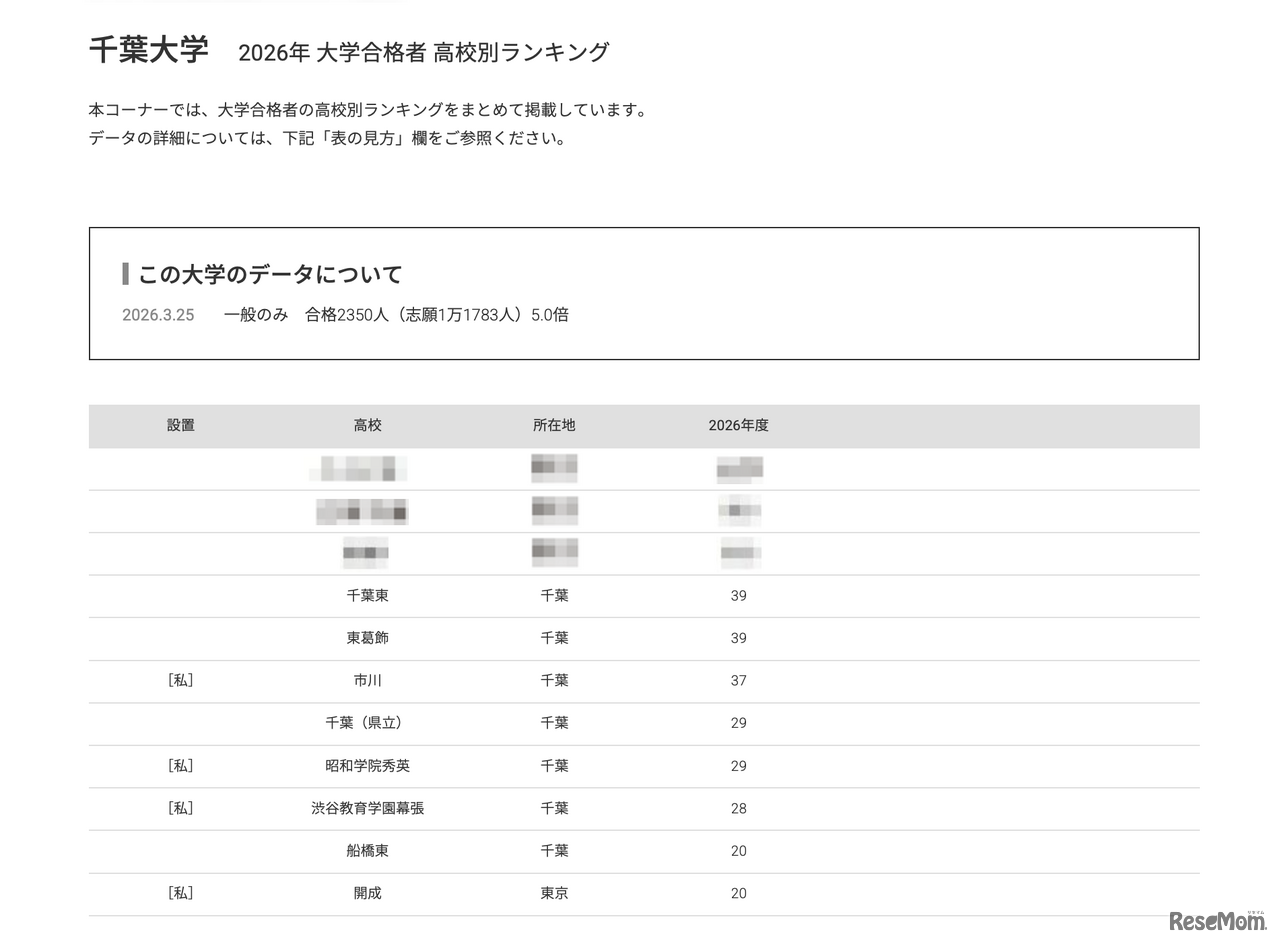Click the school name 市川
Image resolution: width=1280 pixels, height=944 pixels.
[x=368, y=680]
